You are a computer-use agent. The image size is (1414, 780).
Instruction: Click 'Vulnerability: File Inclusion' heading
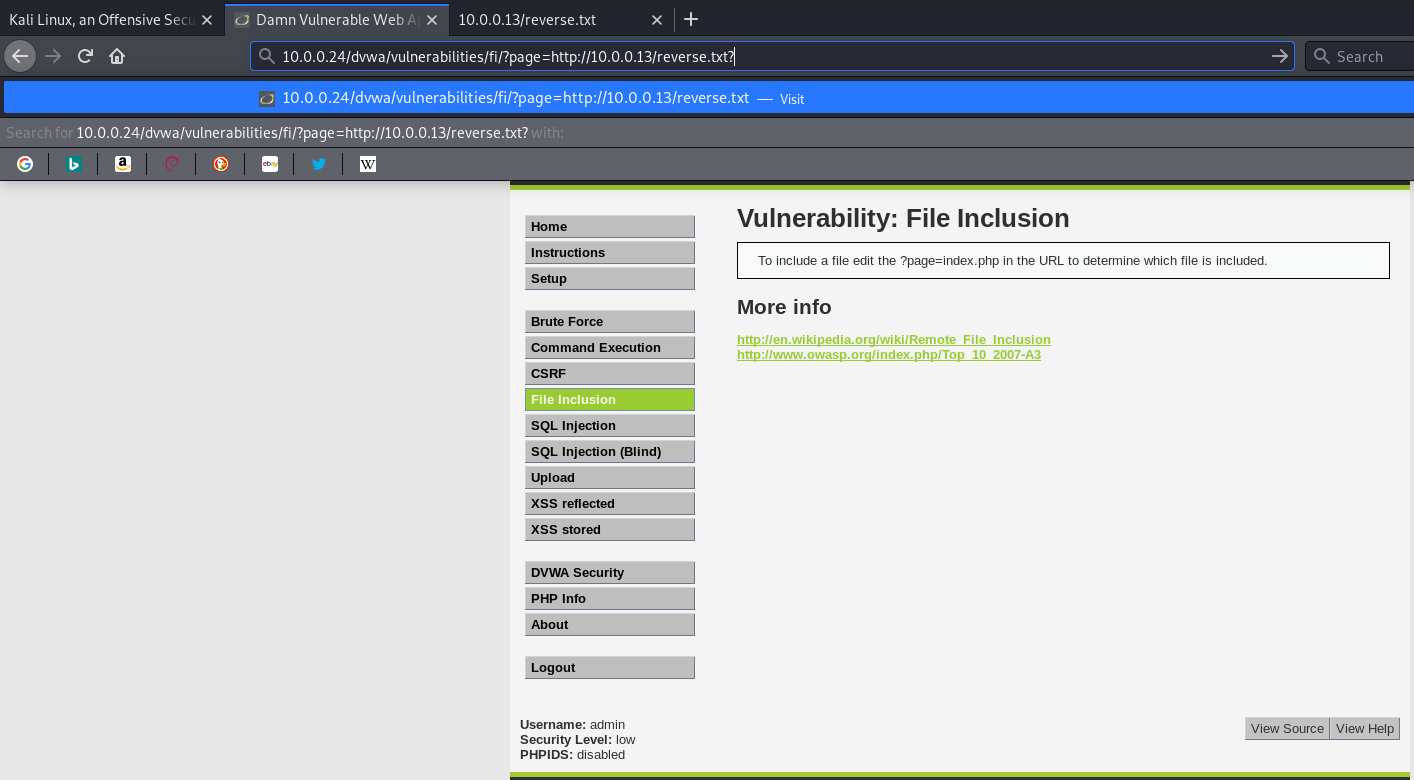click(903, 219)
